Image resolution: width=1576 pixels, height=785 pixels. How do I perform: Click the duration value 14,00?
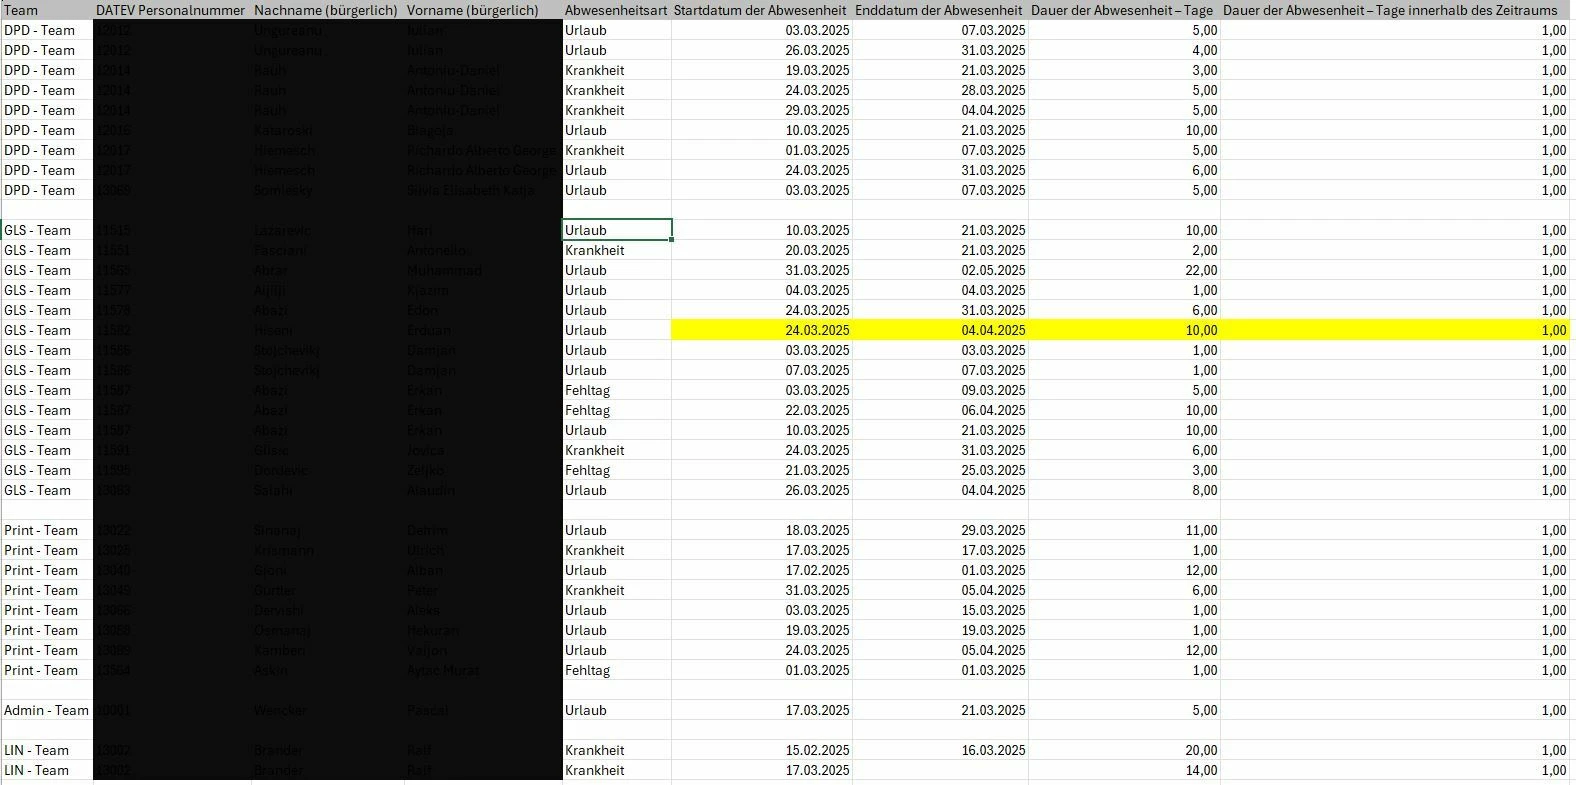(1201, 770)
